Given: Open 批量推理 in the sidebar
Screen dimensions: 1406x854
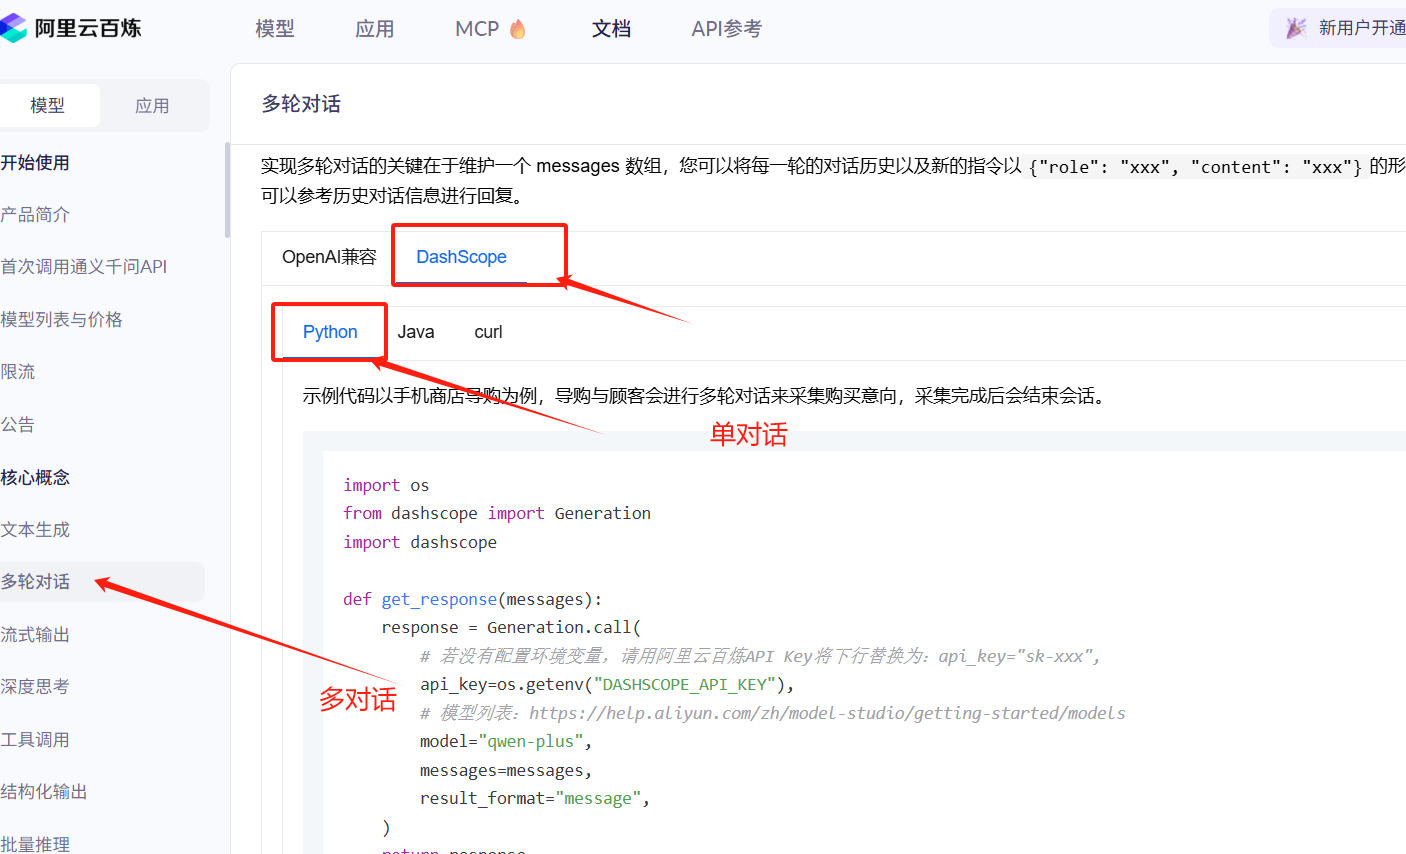Looking at the screenshot, I should 35,844.
